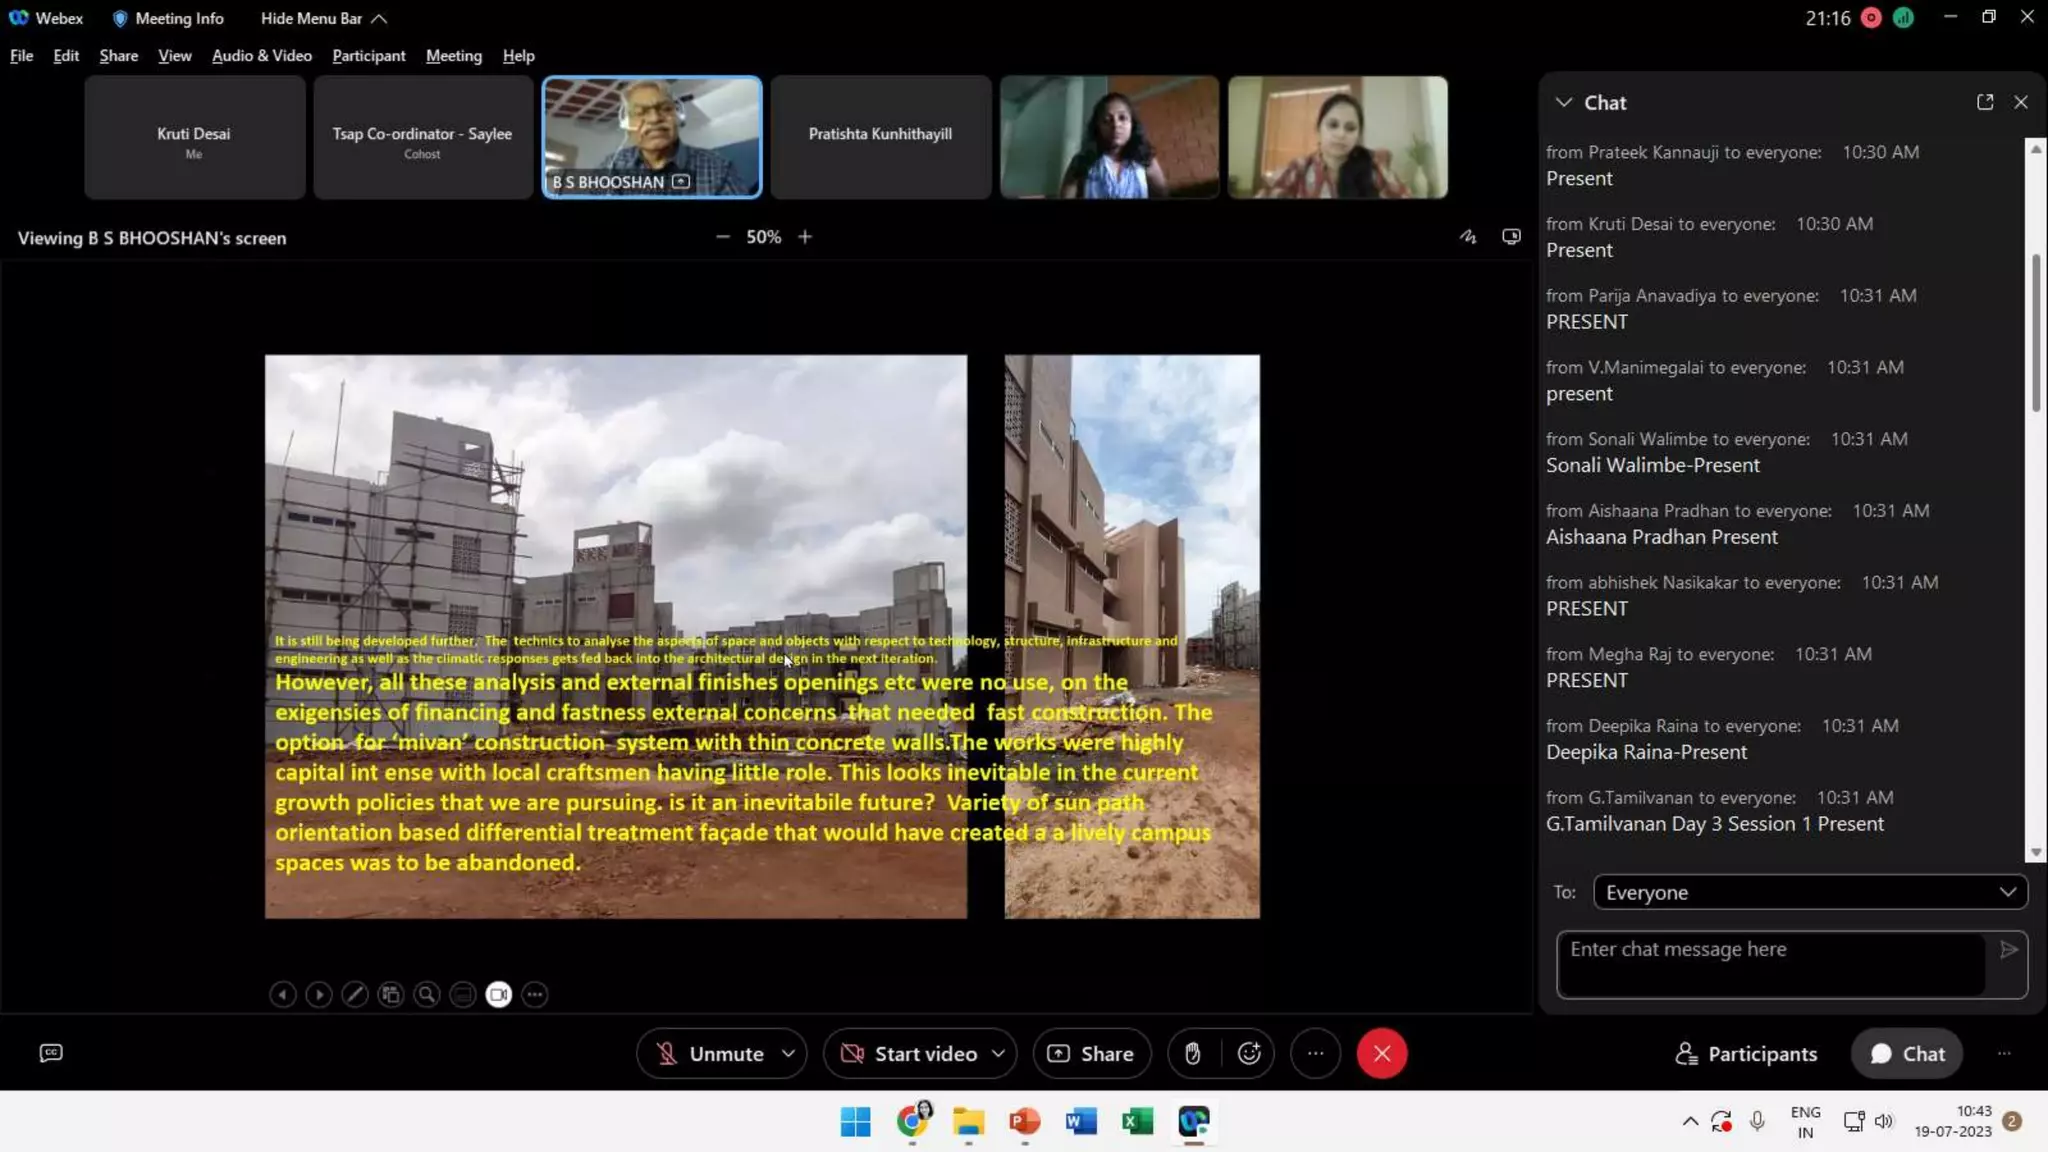Open the Audio & Video menu
The height and width of the screenshot is (1152, 2048).
tap(261, 56)
